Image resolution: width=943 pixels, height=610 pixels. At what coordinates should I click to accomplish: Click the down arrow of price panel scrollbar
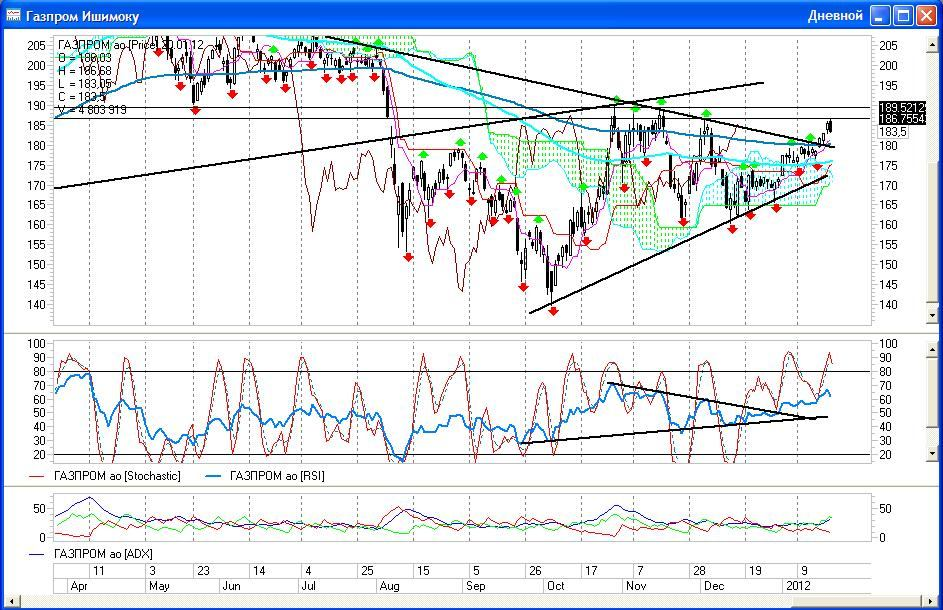pos(933,315)
